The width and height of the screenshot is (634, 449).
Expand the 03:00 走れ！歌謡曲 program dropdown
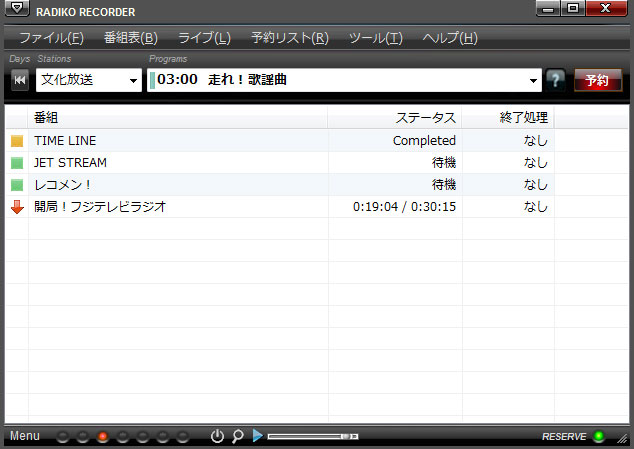tap(344, 80)
